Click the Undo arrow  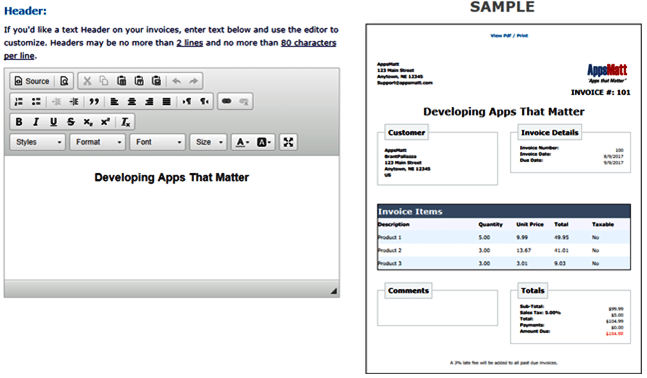pyautogui.click(x=177, y=81)
